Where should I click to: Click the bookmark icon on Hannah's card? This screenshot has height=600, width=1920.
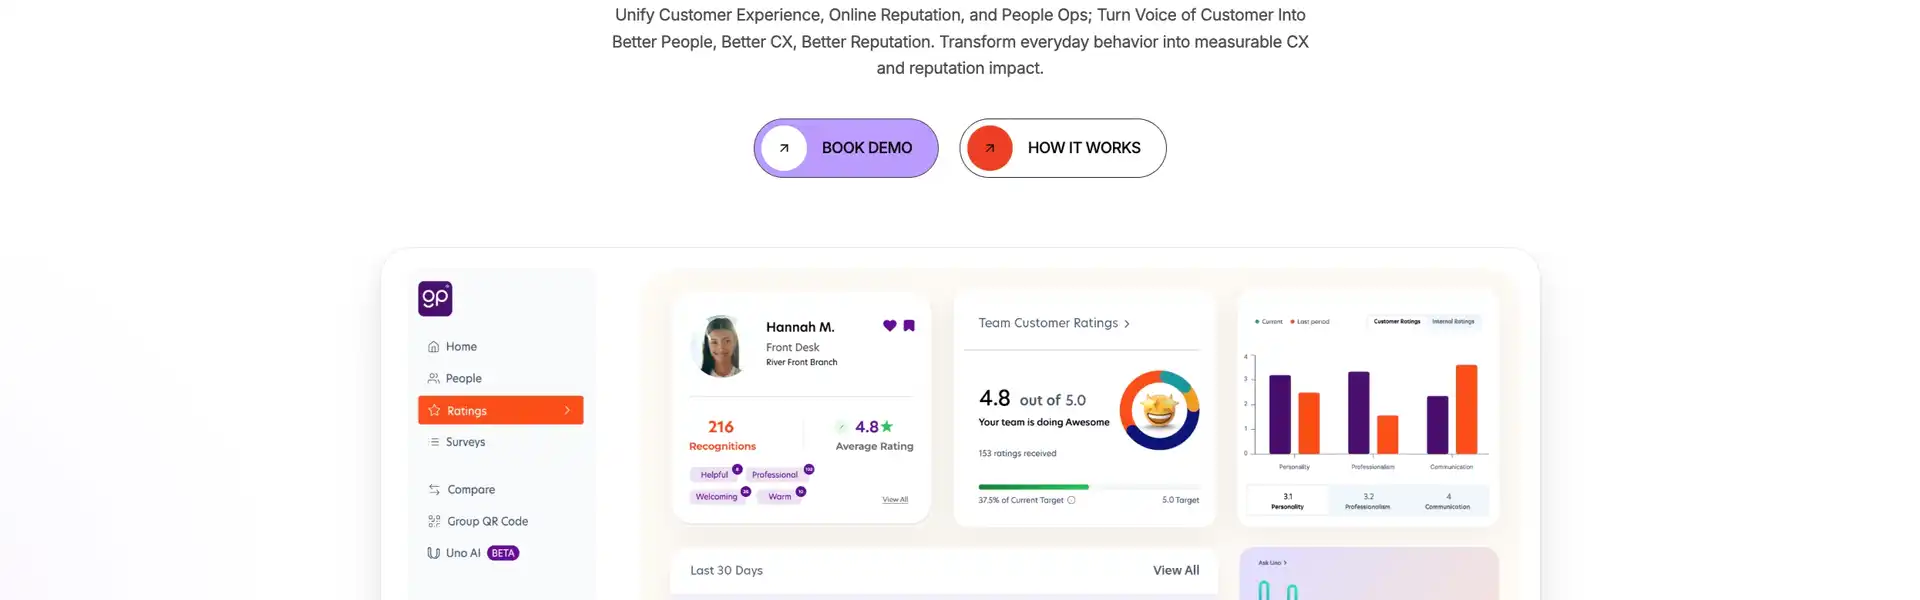(909, 326)
